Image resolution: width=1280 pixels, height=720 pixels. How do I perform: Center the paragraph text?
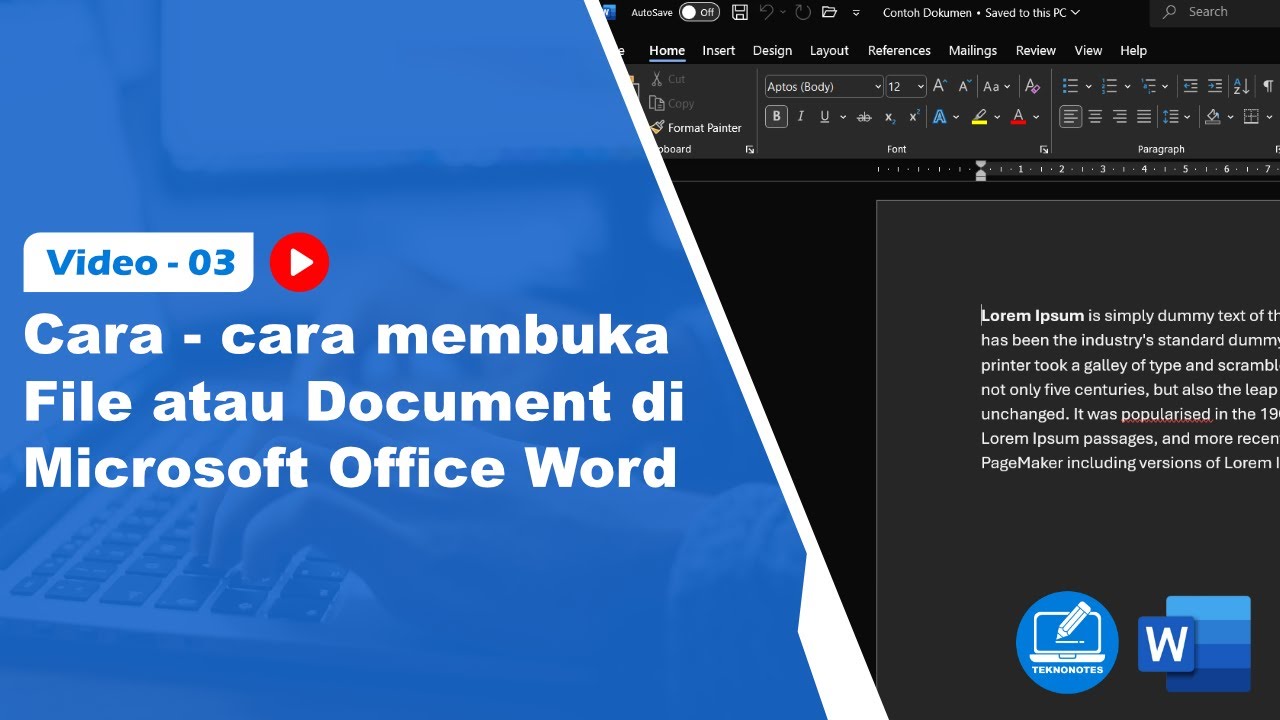(1095, 117)
